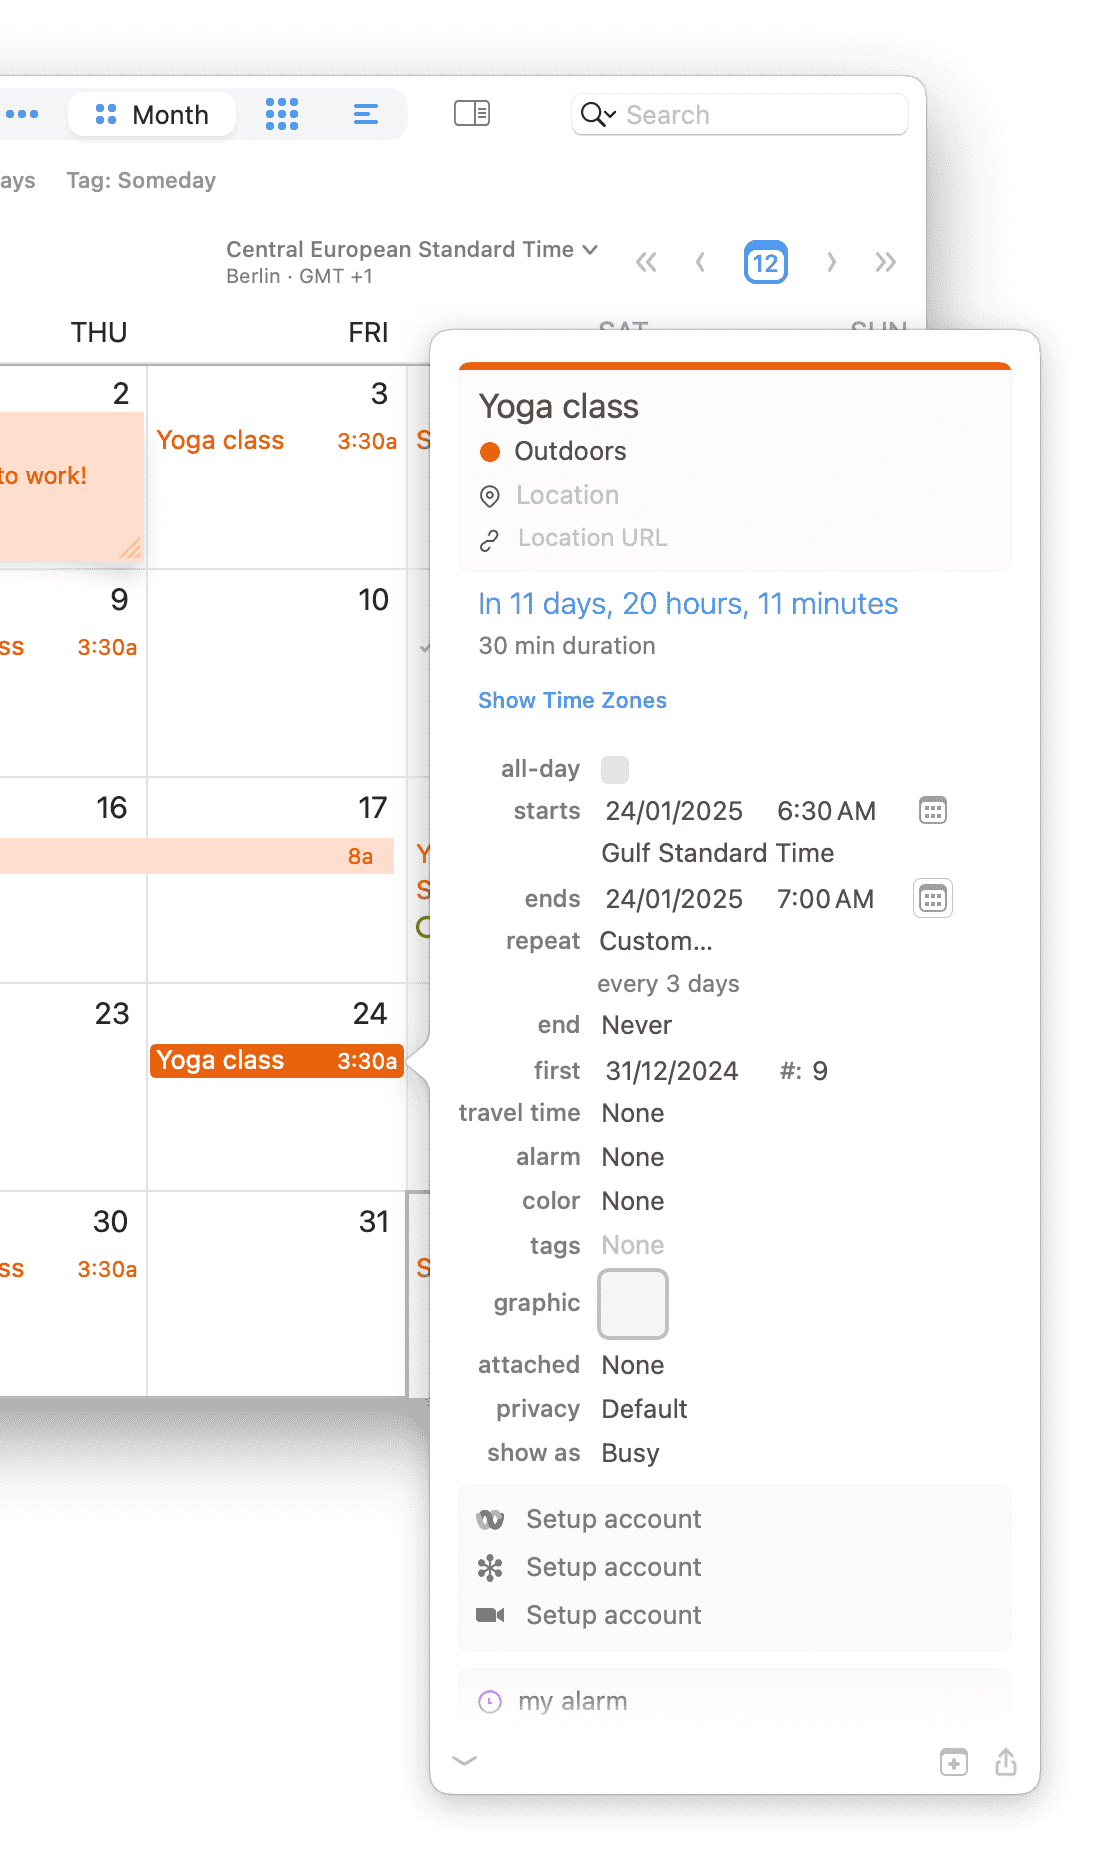Open the date picker for the end date

pyautogui.click(x=932, y=898)
